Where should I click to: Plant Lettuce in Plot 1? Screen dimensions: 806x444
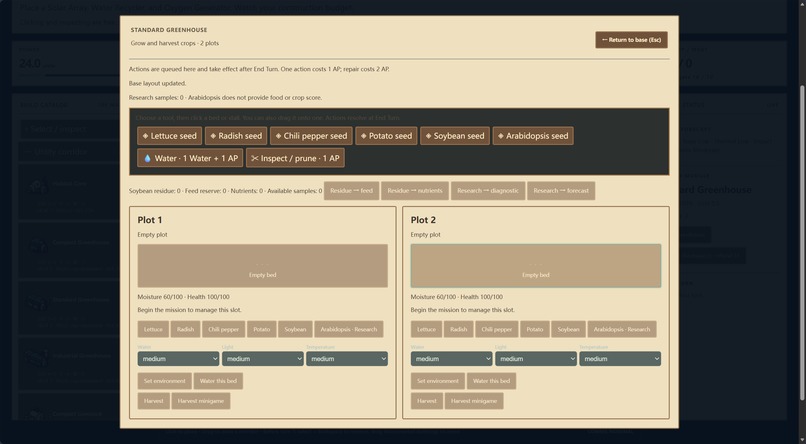tap(153, 329)
